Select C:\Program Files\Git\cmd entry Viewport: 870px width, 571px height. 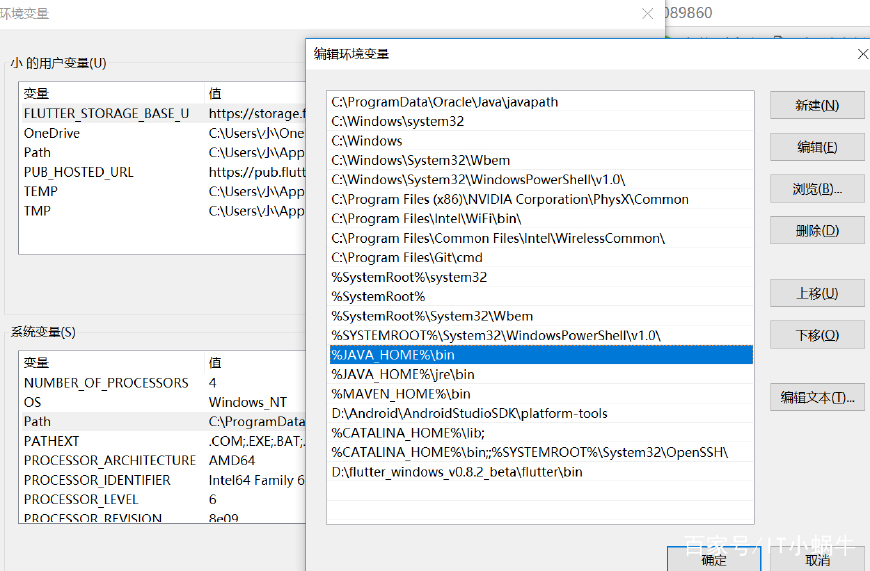541,257
